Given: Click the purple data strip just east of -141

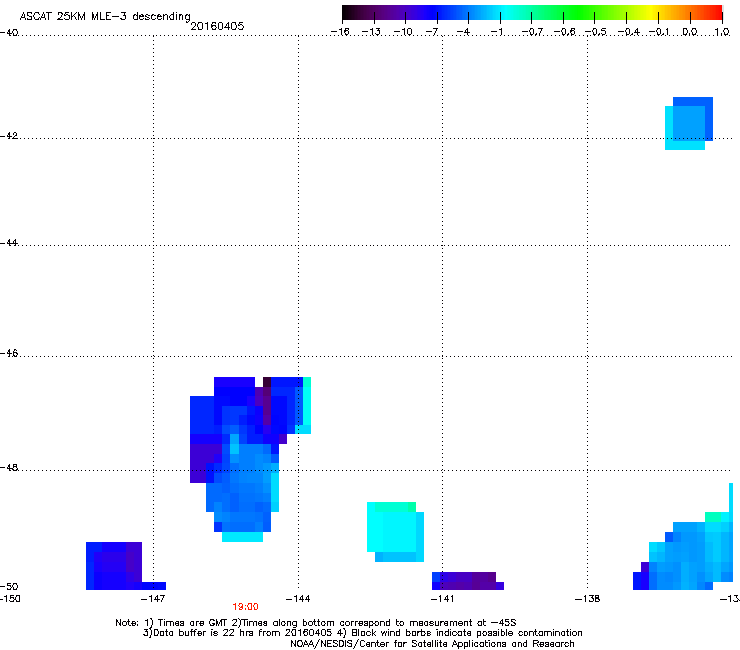Looking at the screenshot, I should (468, 581).
